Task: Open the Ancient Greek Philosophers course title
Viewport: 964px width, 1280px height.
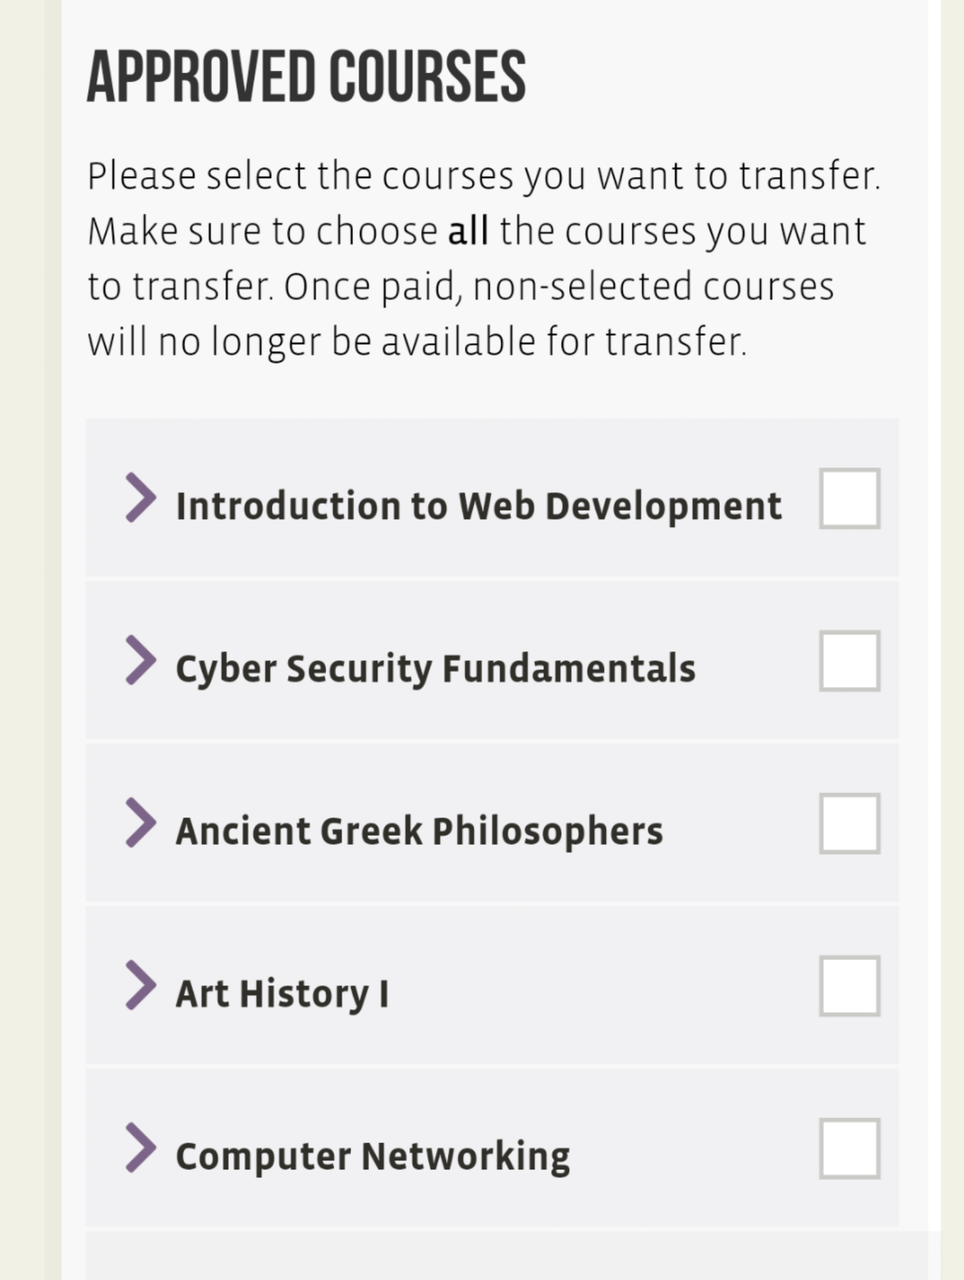Action: [420, 831]
